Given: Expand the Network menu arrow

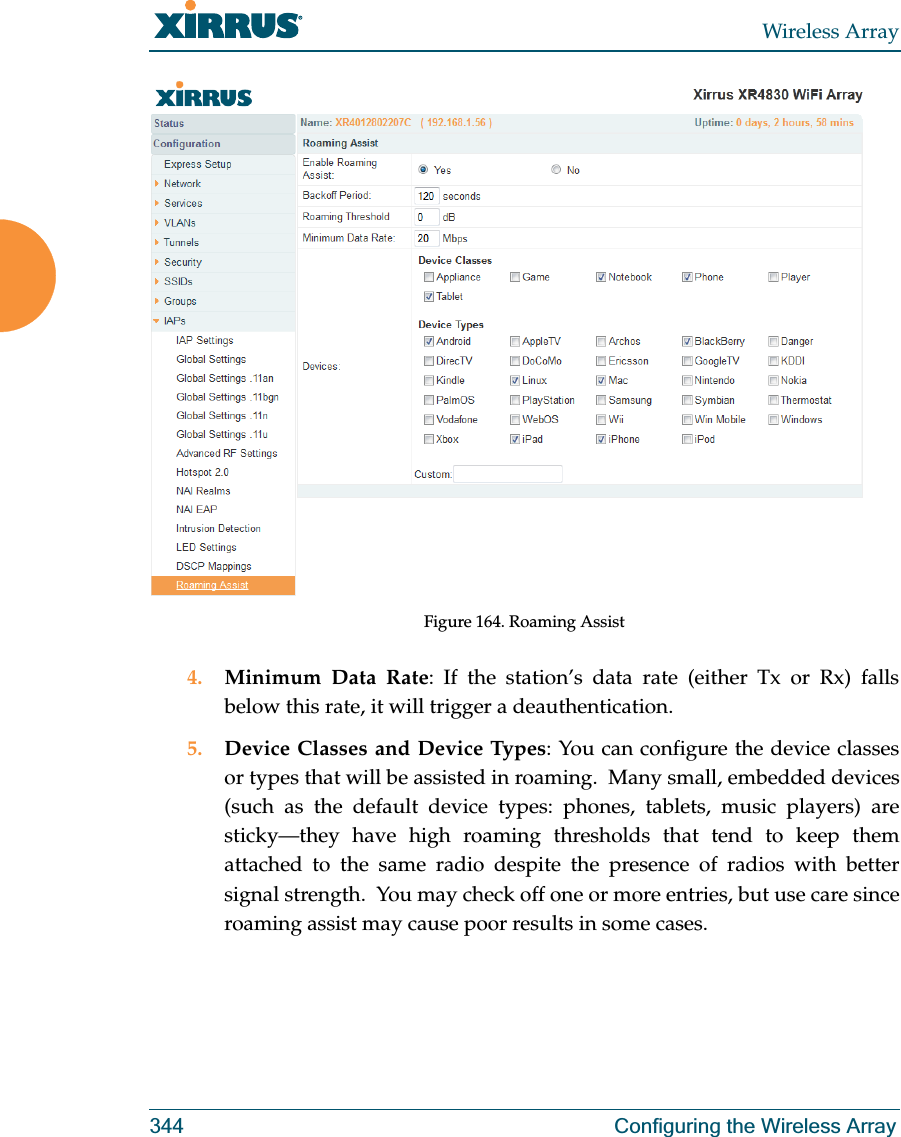Looking at the screenshot, I should coord(157,184).
